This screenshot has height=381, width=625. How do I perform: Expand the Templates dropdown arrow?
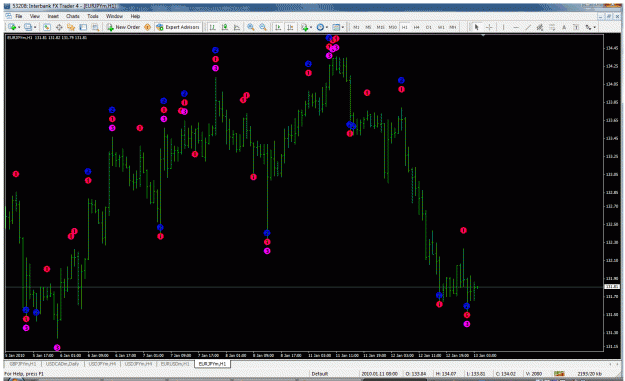click(x=343, y=27)
